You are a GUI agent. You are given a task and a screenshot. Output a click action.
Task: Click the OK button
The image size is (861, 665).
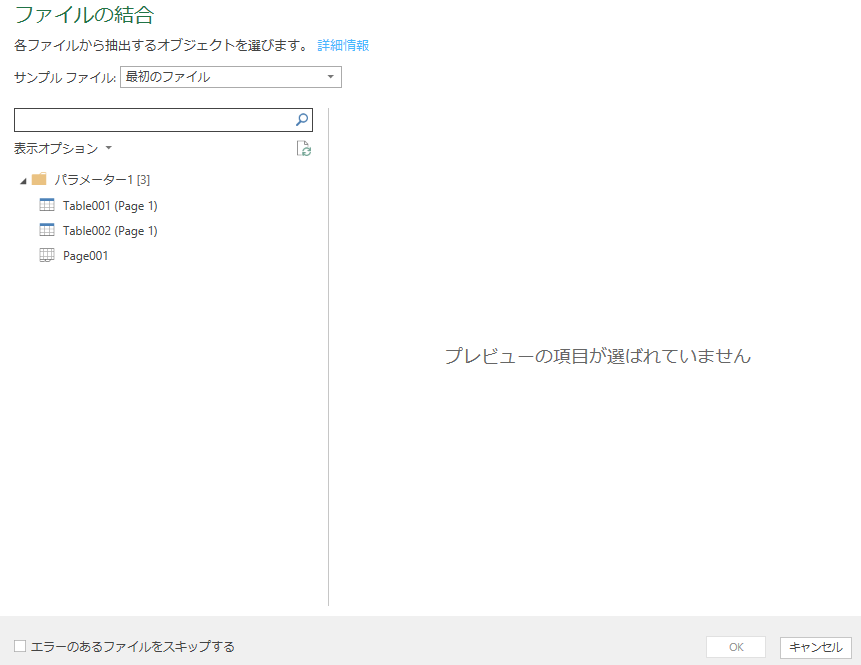pos(735,647)
